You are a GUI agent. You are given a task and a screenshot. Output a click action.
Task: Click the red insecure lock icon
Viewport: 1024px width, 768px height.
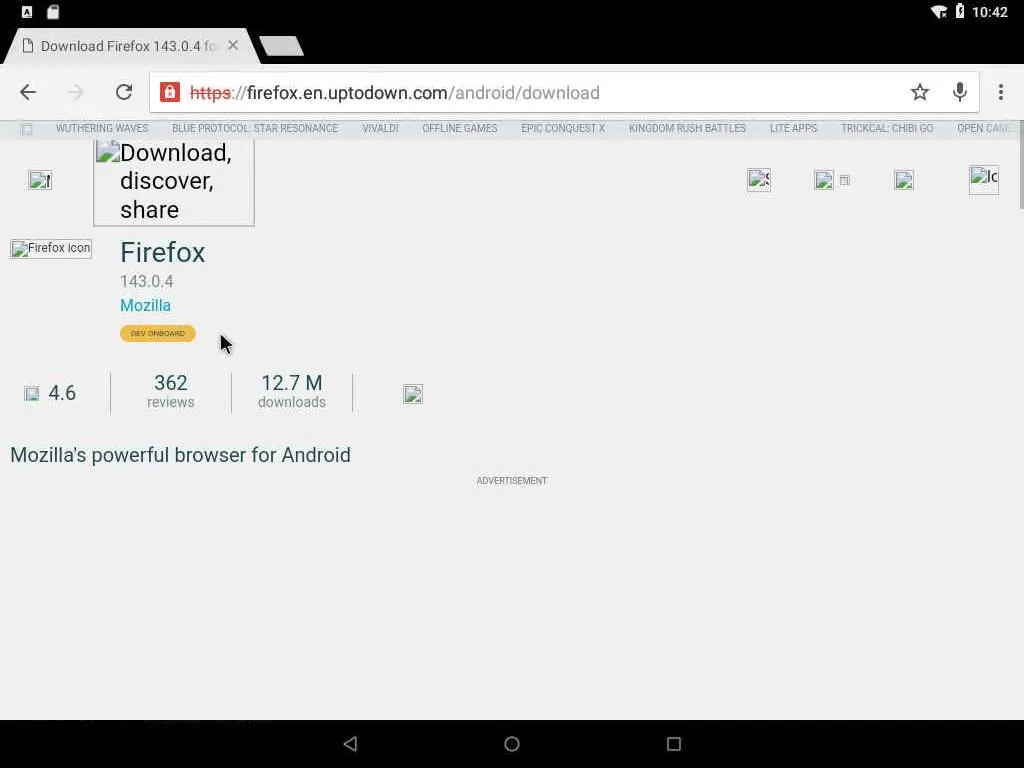(x=170, y=92)
